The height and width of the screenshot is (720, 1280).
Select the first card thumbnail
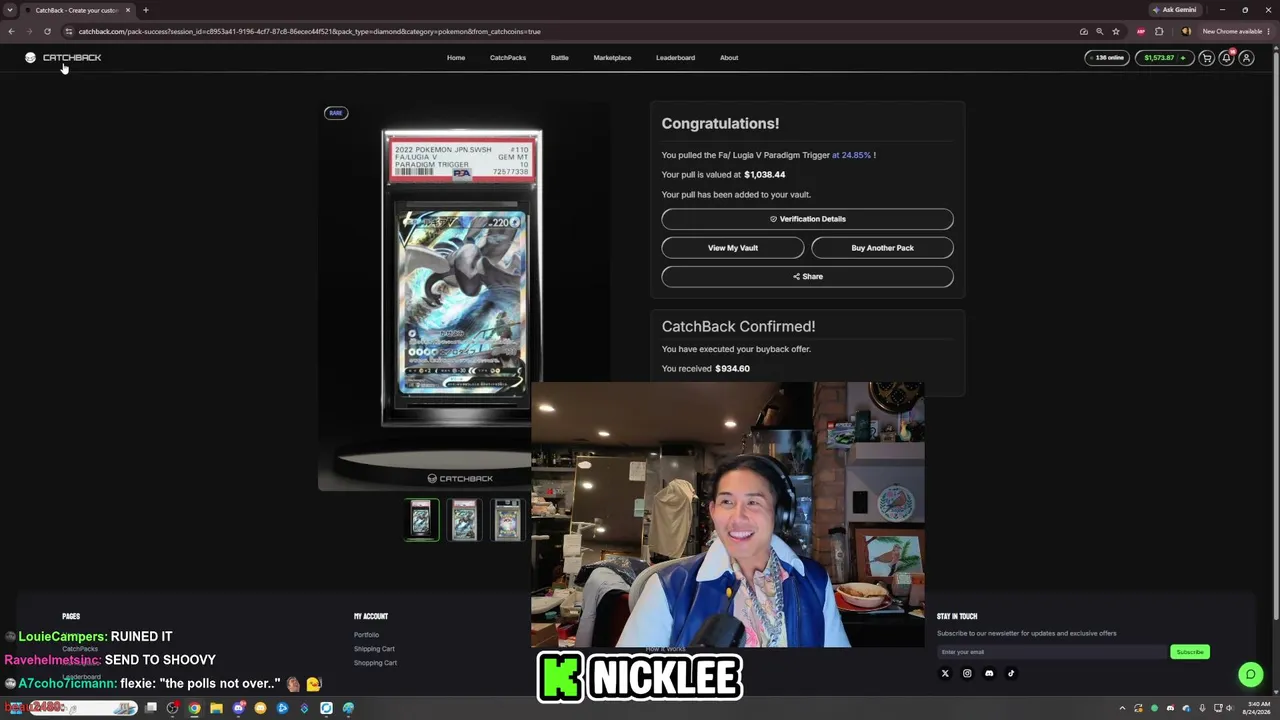coord(421,520)
